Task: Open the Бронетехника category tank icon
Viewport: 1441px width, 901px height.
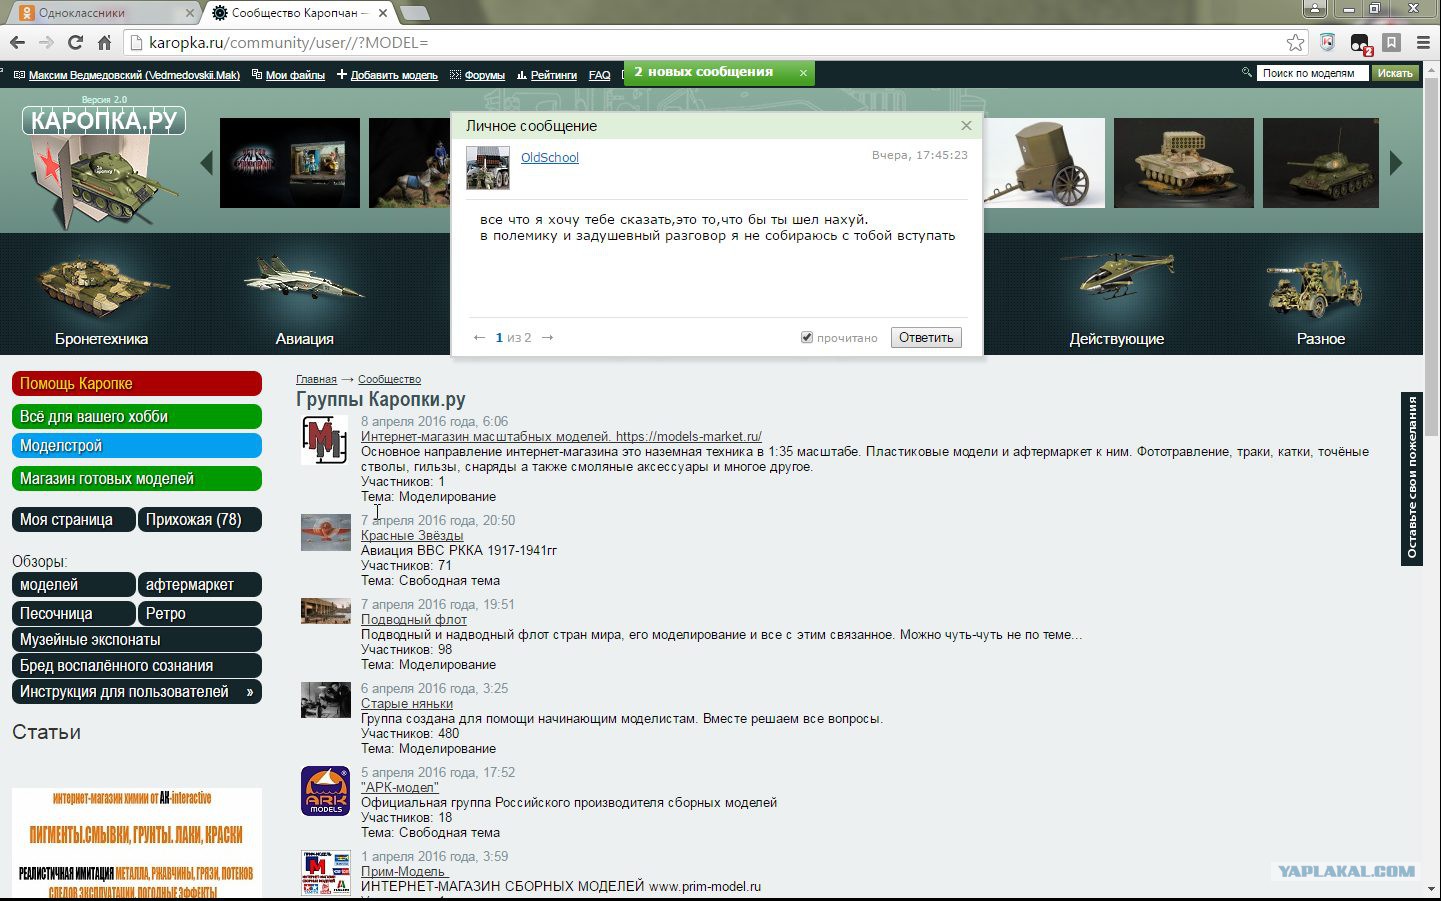Action: 102,285
